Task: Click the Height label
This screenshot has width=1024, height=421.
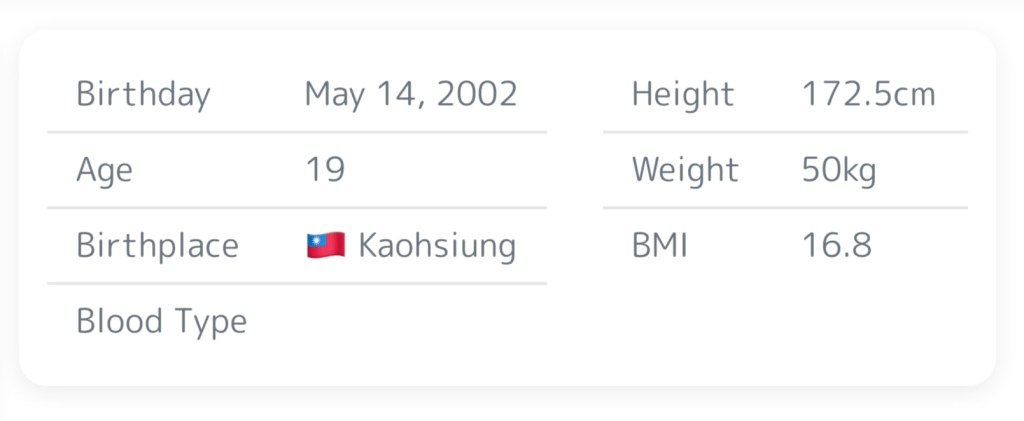Action: pyautogui.click(x=682, y=95)
